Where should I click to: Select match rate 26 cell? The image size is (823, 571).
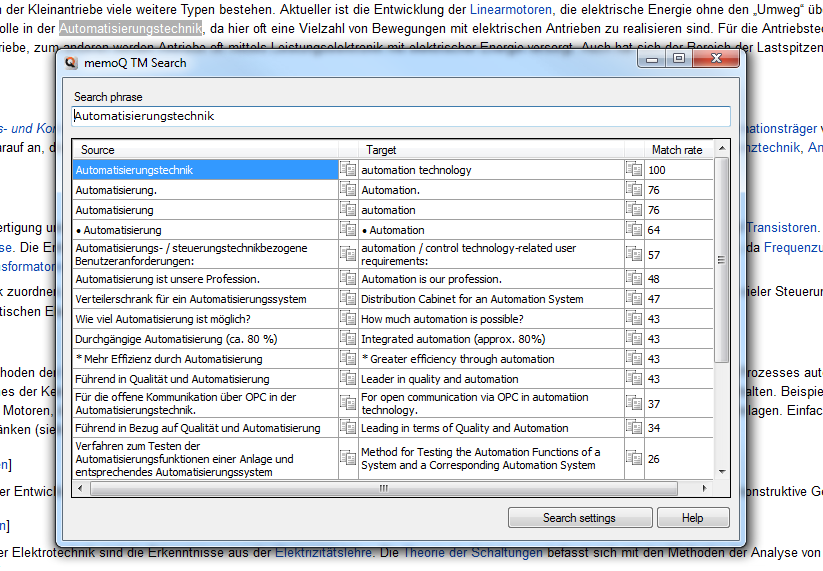click(679, 458)
